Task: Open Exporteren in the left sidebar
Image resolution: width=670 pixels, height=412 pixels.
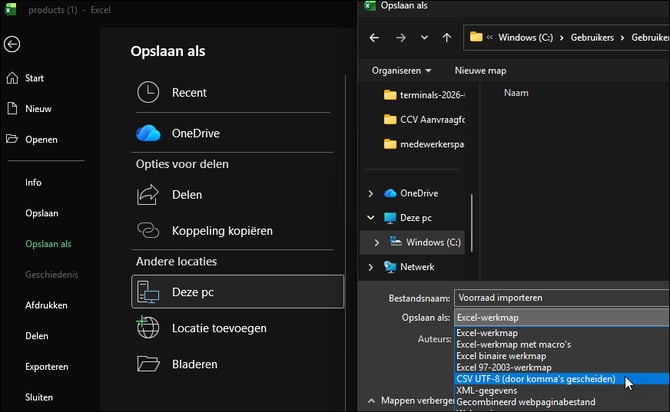Action: click(x=47, y=367)
